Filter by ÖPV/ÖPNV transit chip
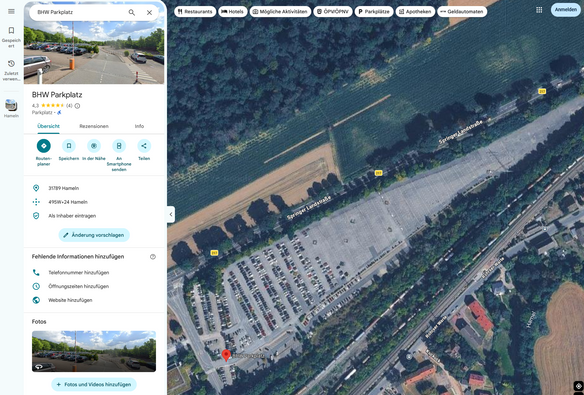 click(333, 12)
